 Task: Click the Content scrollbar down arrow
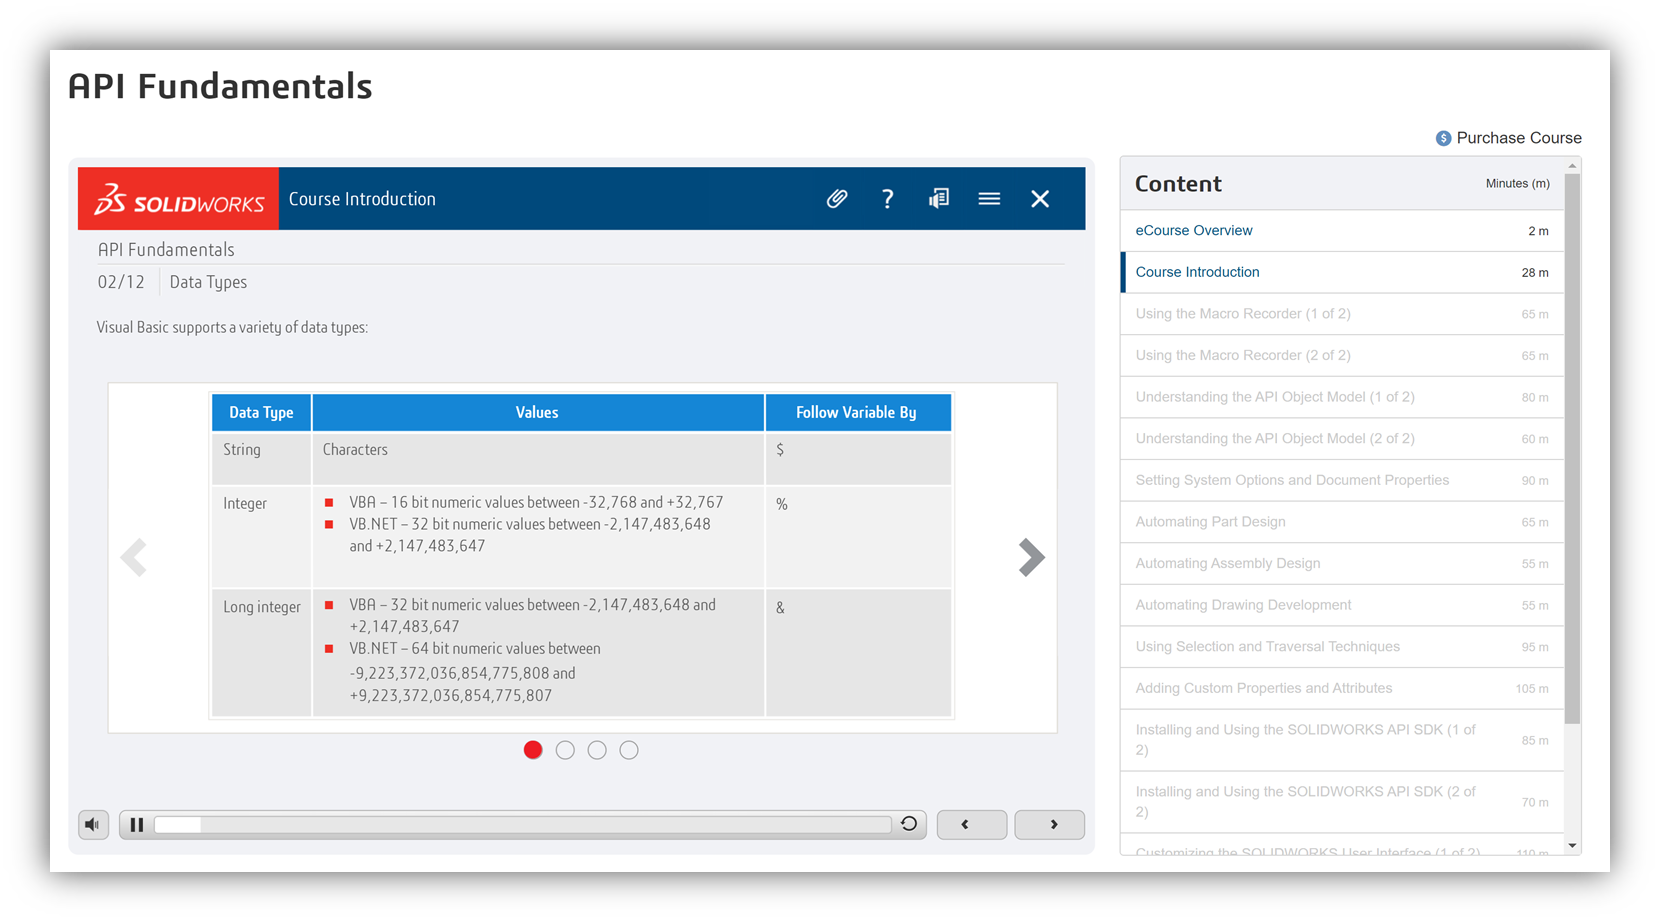point(1573,846)
